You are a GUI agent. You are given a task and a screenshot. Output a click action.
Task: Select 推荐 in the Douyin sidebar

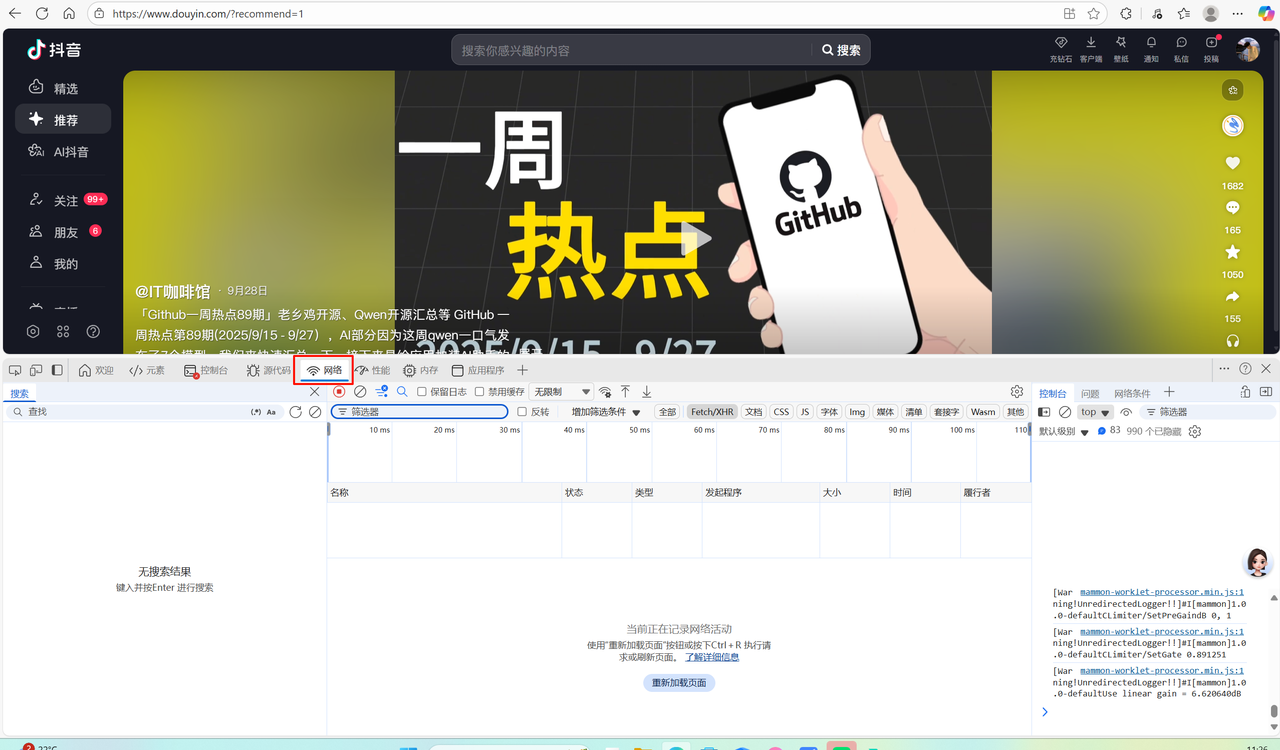click(63, 120)
